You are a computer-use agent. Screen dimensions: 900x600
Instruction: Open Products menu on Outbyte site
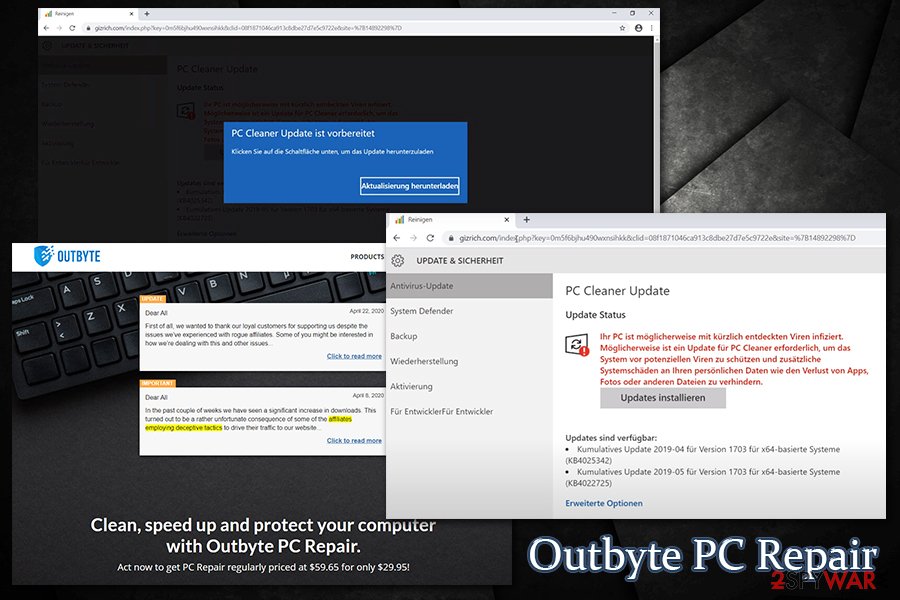367,257
